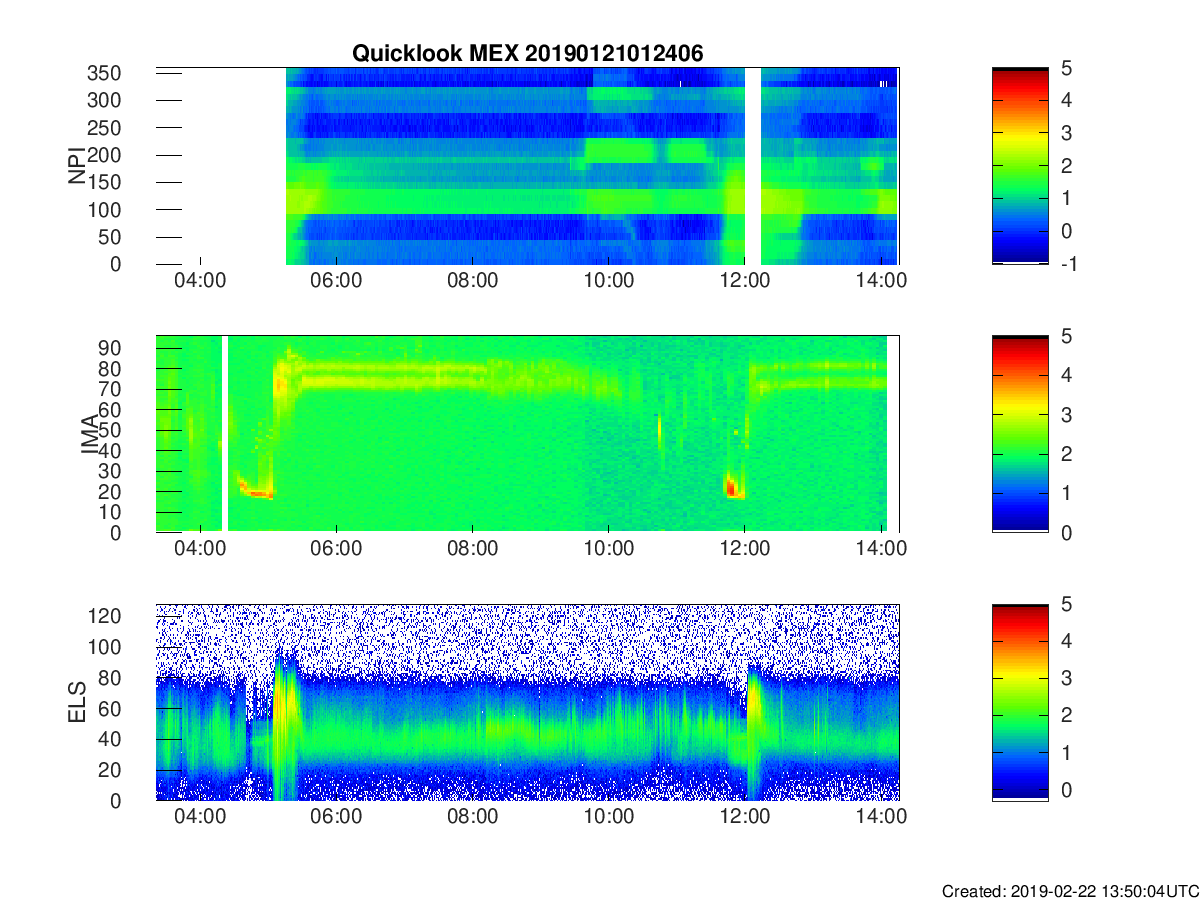This screenshot has width=1200, height=900.
Task: Click the '12:00' tick label under IMA plot
Action: (745, 551)
